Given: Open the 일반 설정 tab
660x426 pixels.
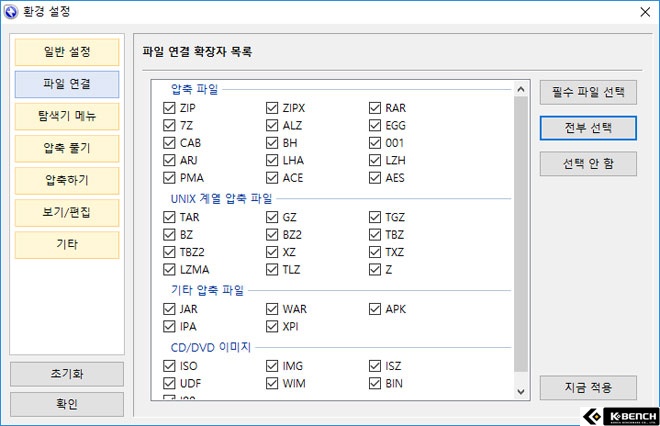Looking at the screenshot, I should tap(67, 52).
